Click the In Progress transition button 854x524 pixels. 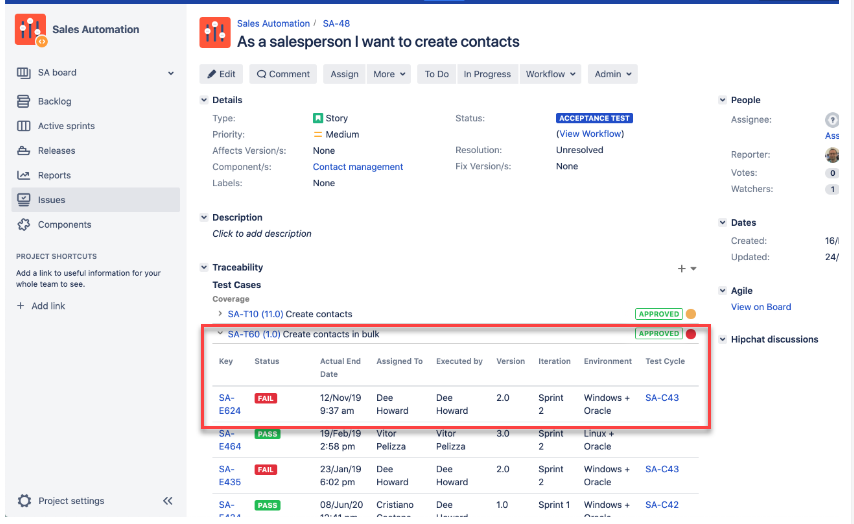[487, 74]
